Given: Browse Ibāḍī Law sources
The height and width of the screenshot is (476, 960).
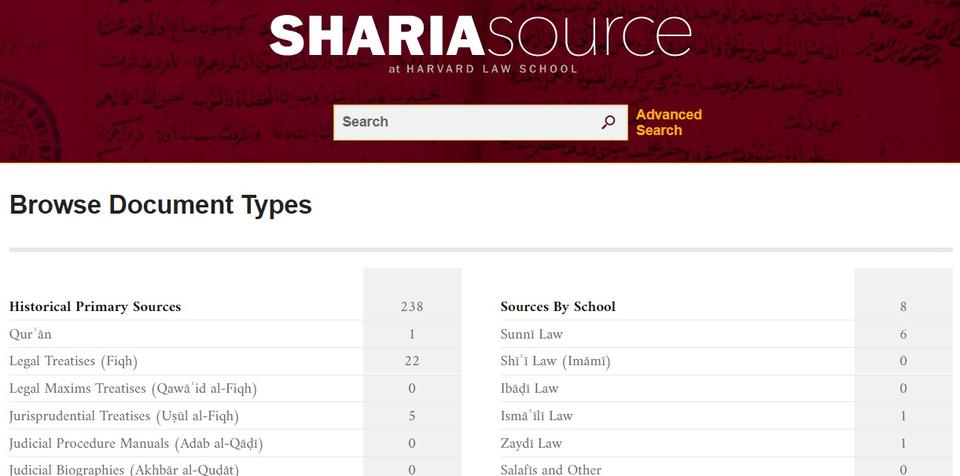Looking at the screenshot, I should pos(529,388).
